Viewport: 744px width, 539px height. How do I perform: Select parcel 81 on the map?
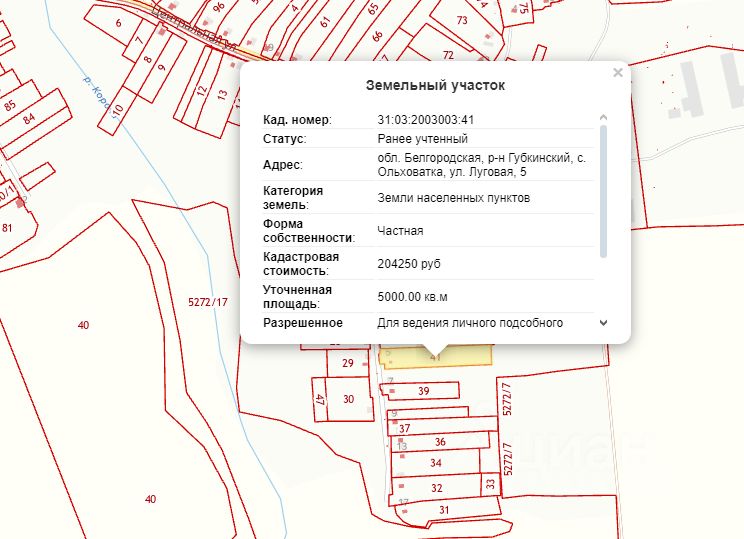tap(7, 228)
